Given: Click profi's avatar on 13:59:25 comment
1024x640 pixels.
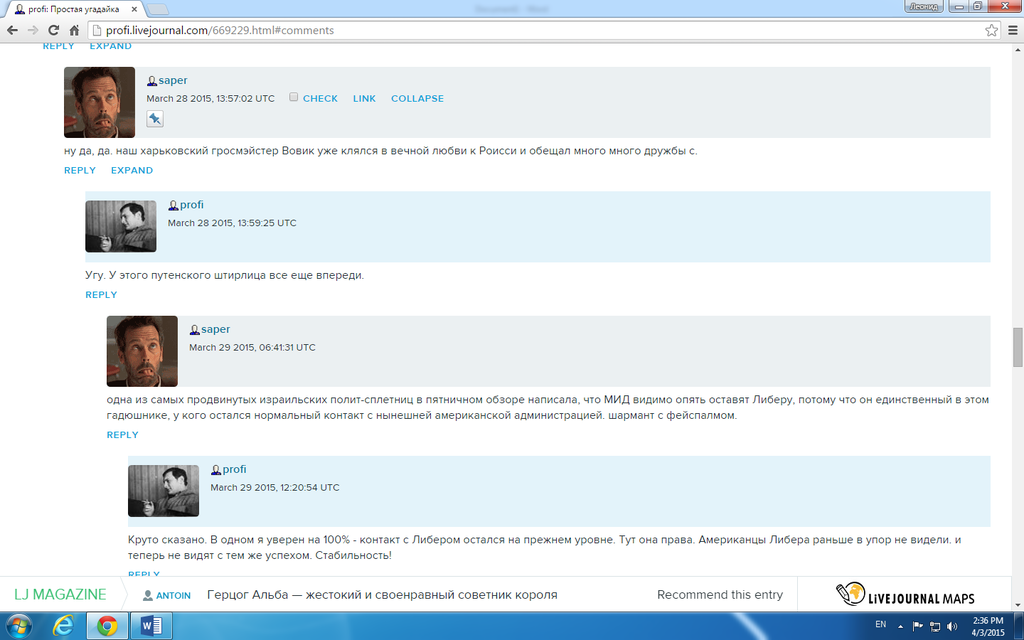Looking at the screenshot, I should pos(121,226).
